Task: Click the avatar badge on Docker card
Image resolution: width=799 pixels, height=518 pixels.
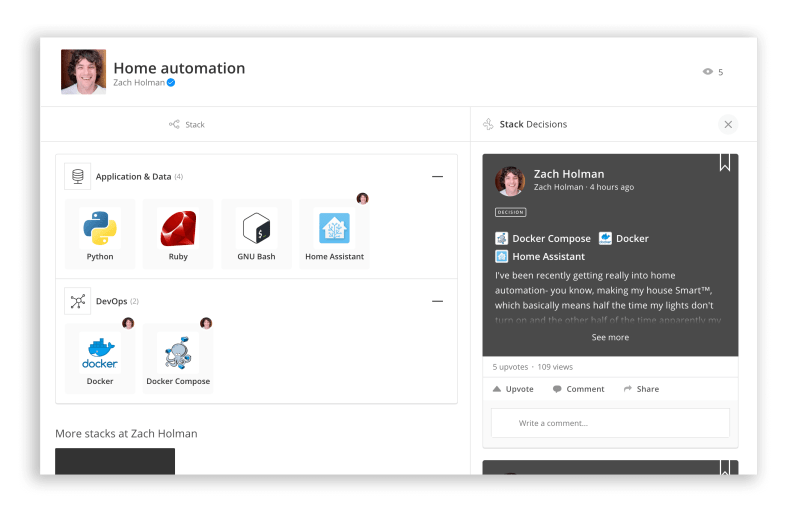Action: tap(128, 323)
